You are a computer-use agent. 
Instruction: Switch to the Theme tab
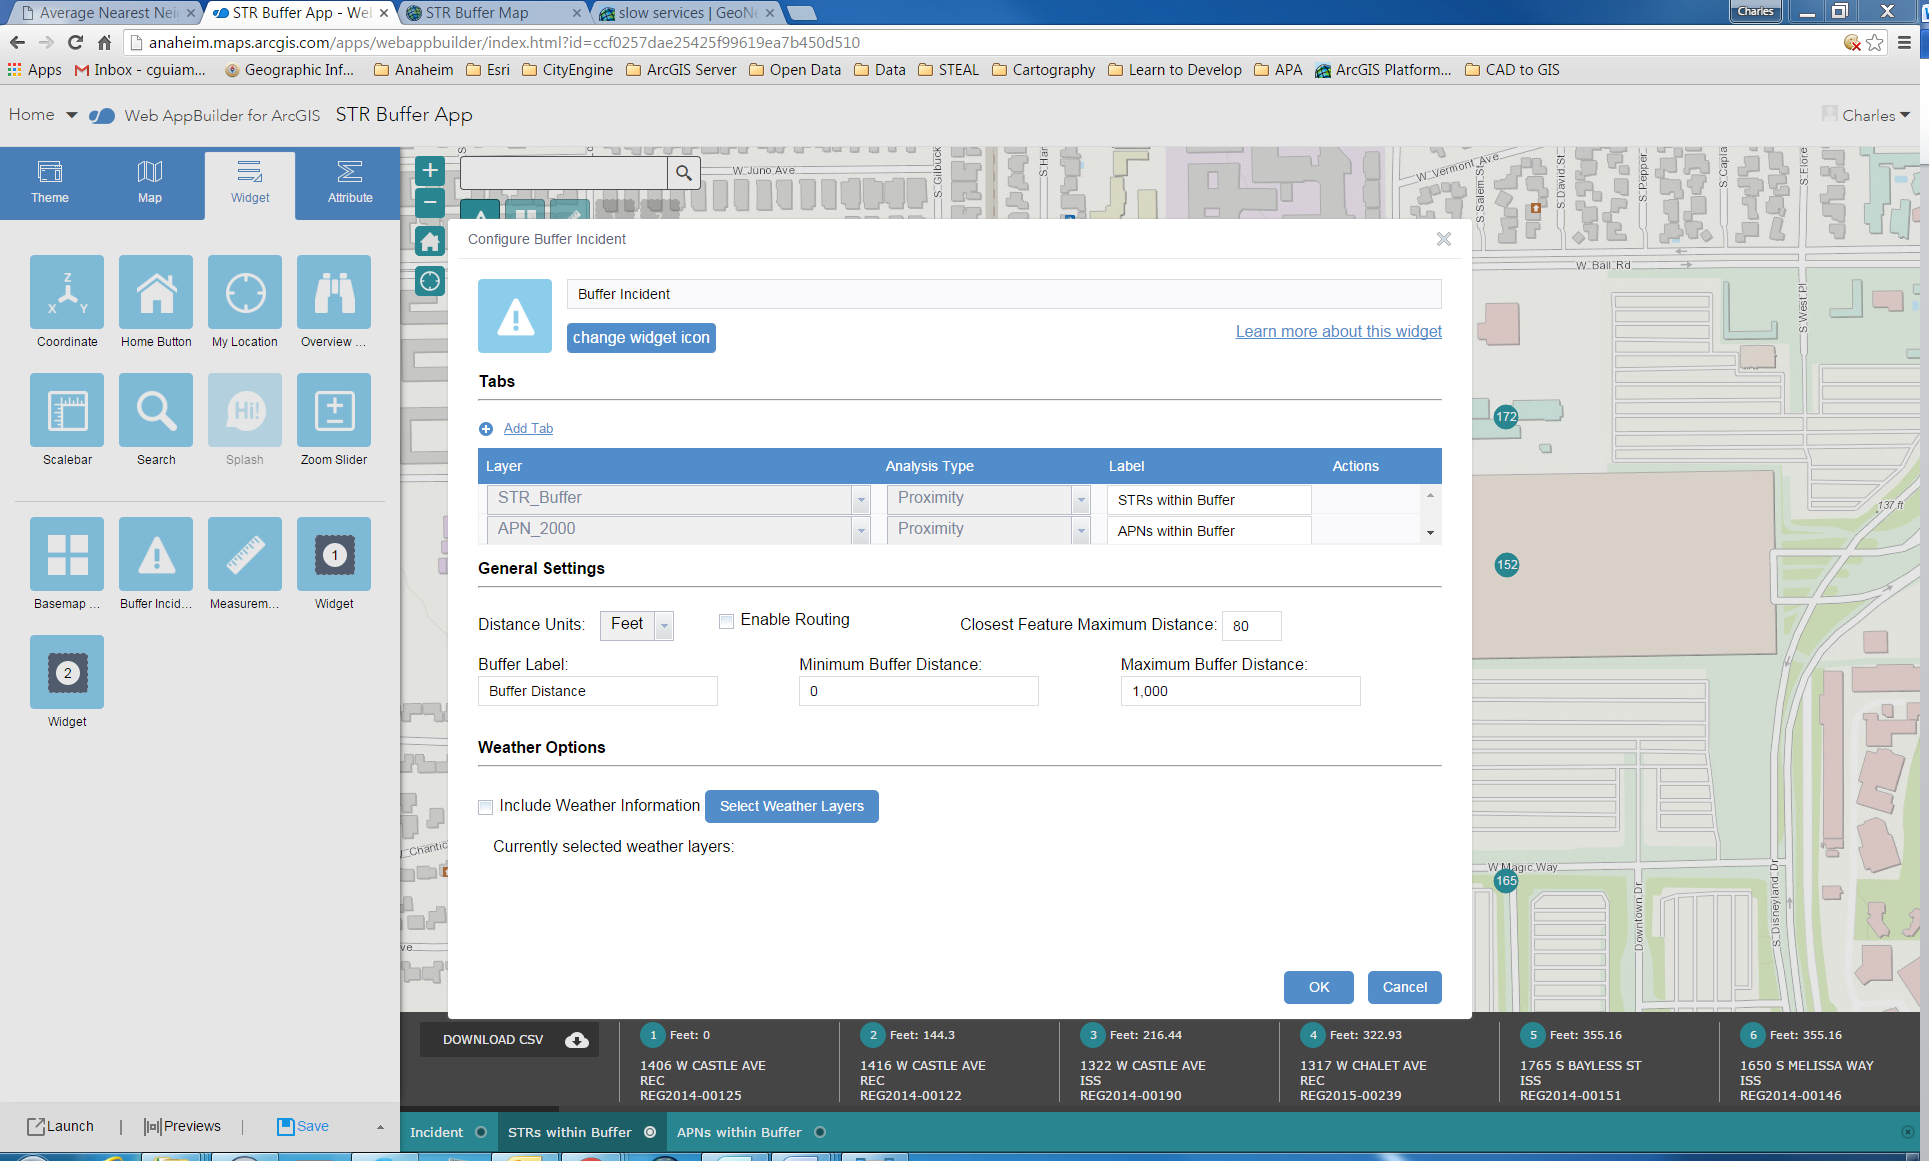pos(50,184)
